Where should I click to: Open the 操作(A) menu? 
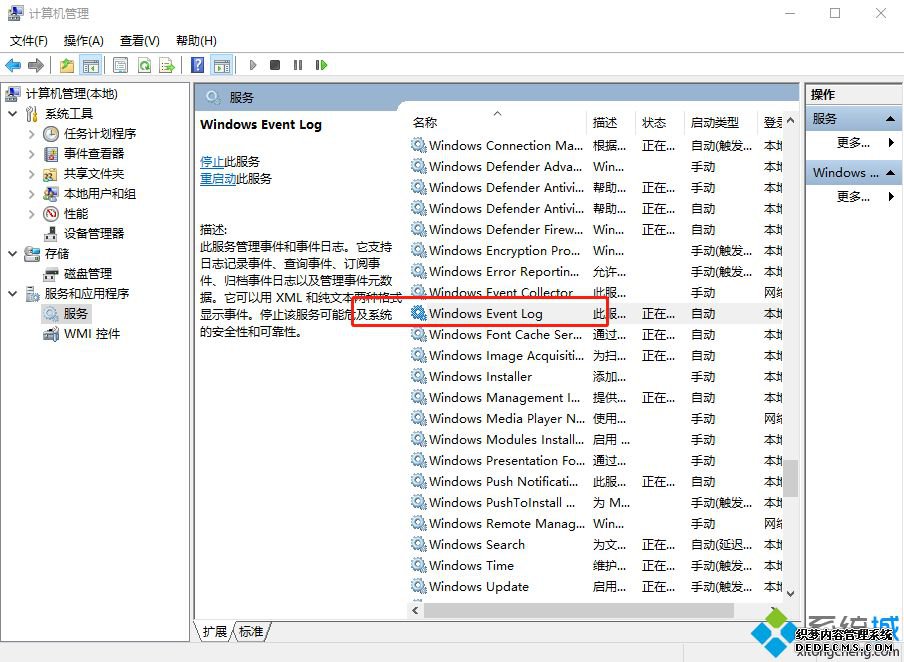(x=84, y=41)
